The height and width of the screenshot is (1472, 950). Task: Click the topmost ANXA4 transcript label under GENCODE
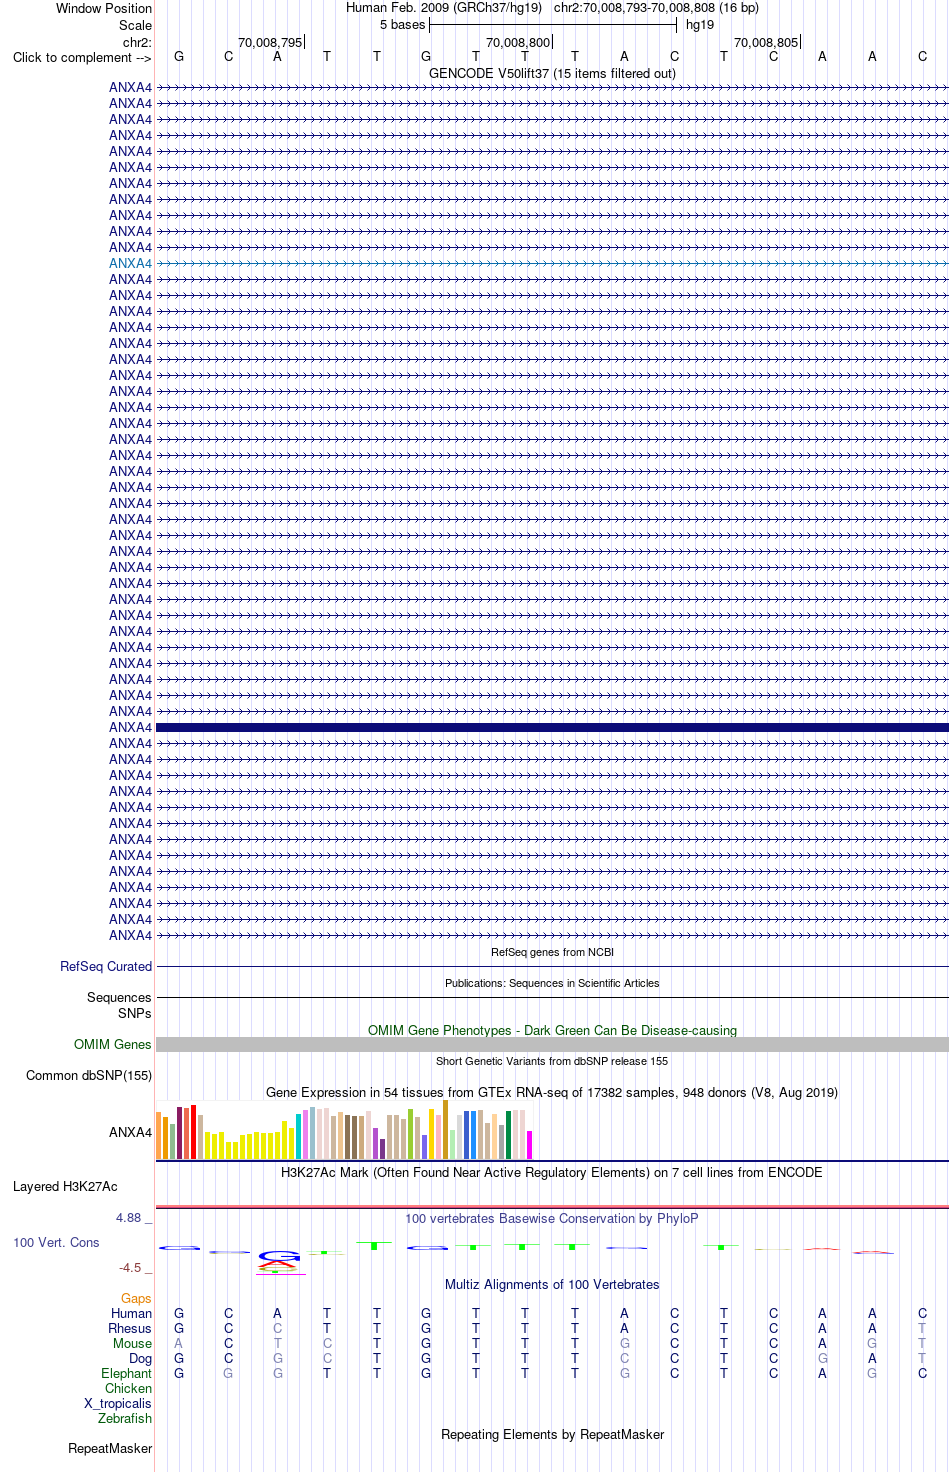(x=130, y=87)
